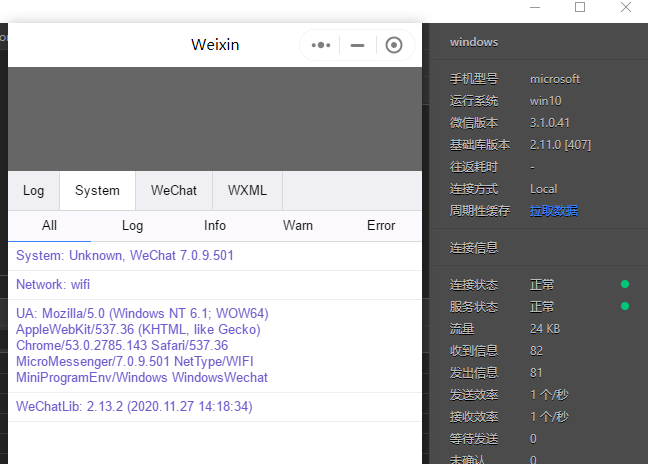Click the 接收效率 1 个/秒 value
Image resolution: width=648 pixels, height=464 pixels.
(549, 416)
